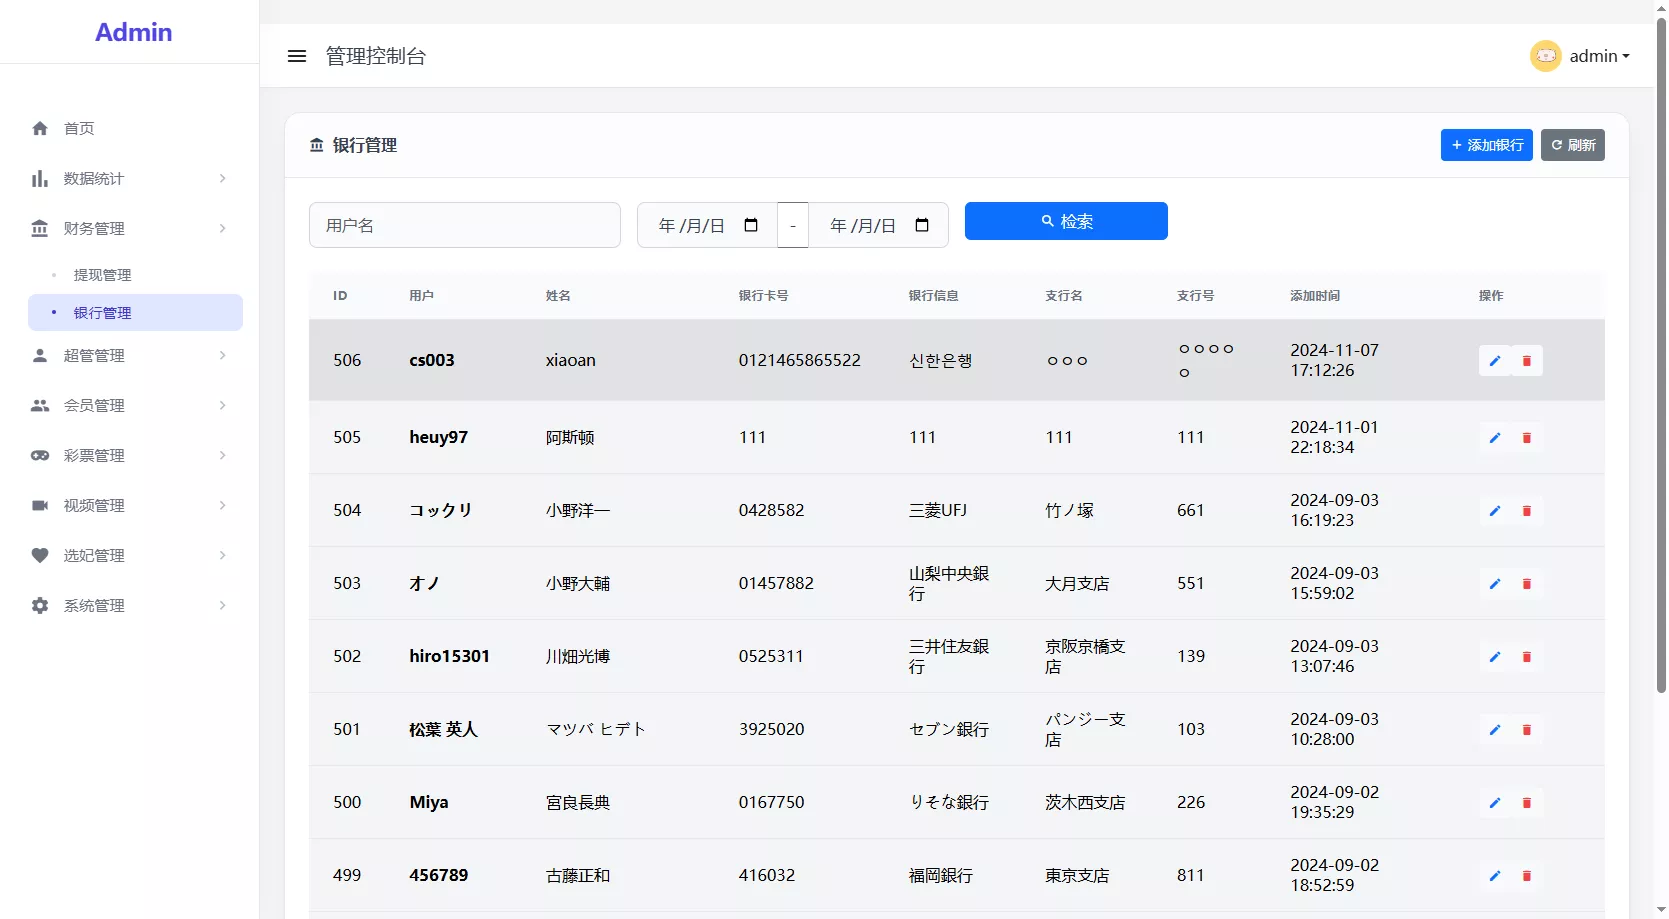1669x919 pixels.
Task: Click the people icon beside 会员管理
Action: (39, 405)
